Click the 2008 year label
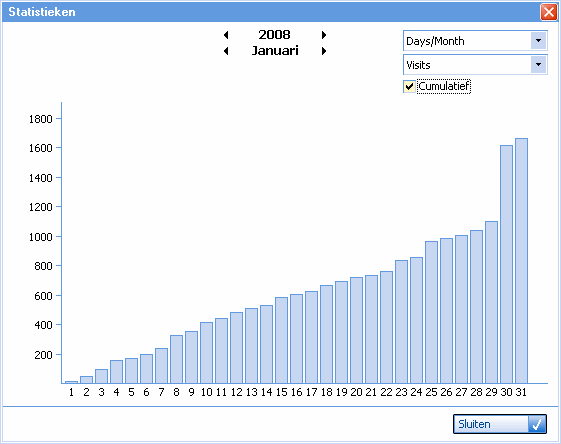Screen dimensions: 561x444 point(274,35)
